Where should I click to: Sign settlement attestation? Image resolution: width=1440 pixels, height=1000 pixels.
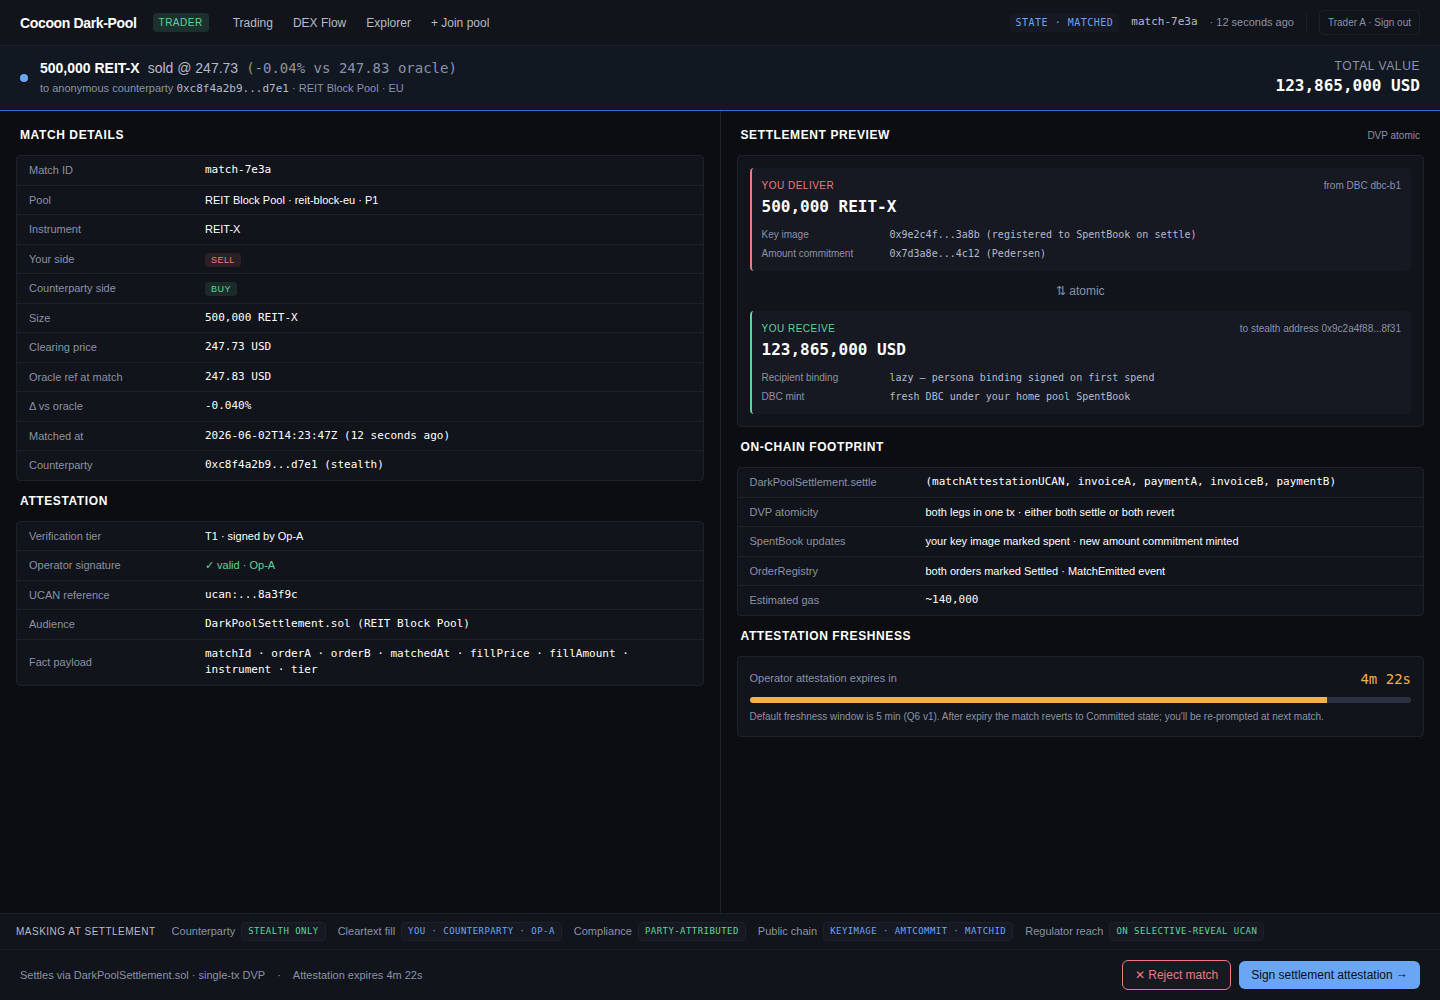point(1329,975)
